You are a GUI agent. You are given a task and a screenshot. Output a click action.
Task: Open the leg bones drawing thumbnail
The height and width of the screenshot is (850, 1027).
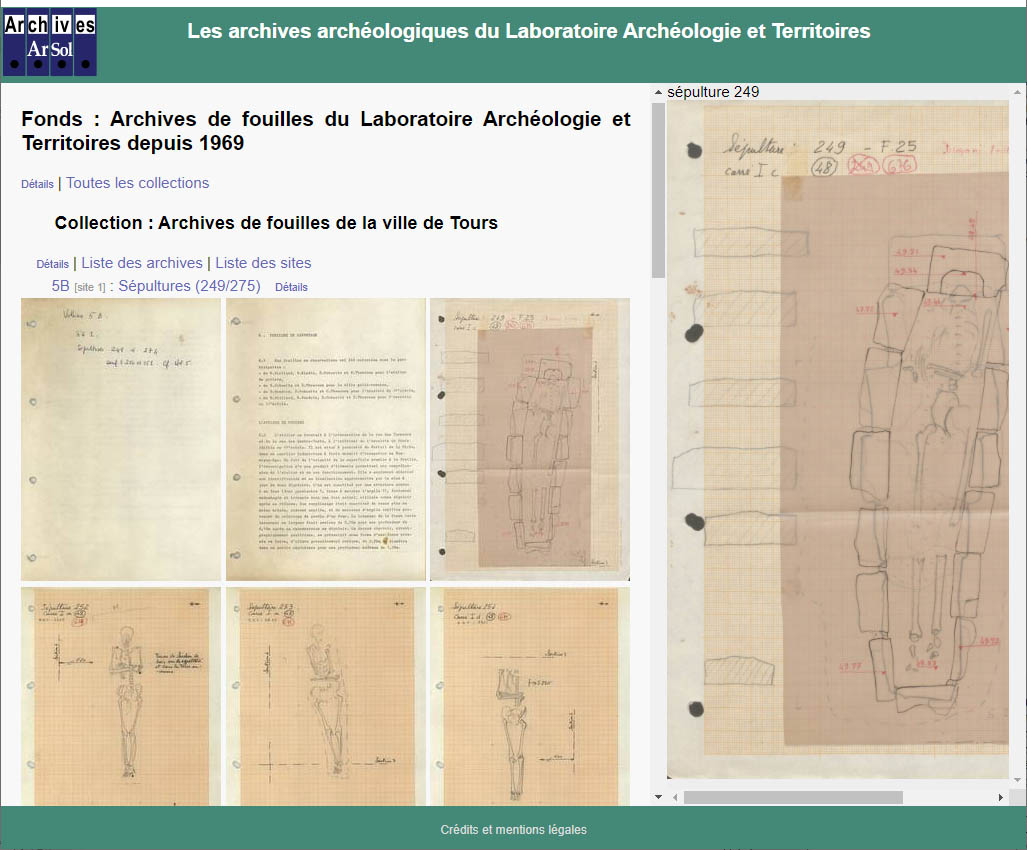tap(530, 696)
